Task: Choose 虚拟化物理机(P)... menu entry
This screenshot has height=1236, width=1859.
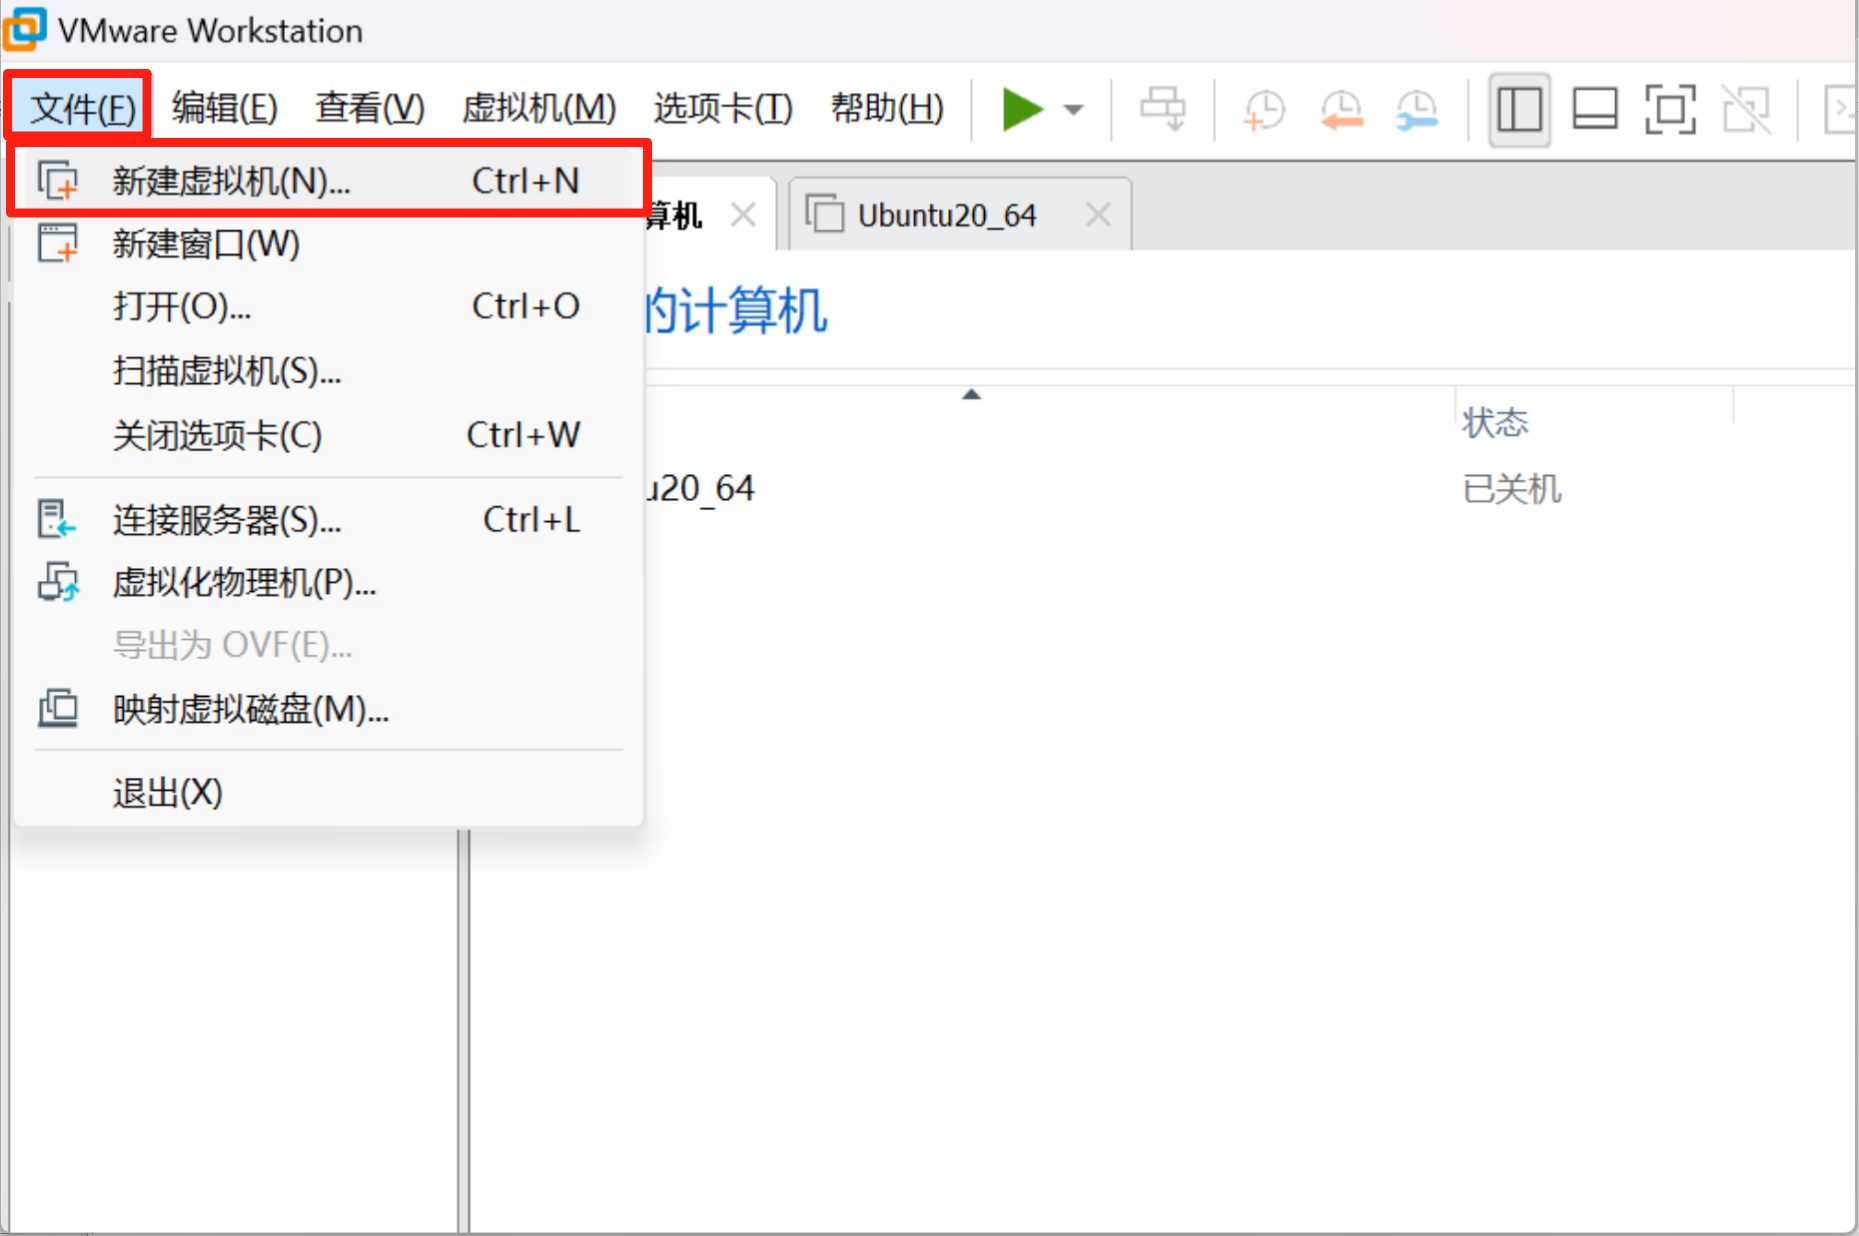Action: coord(329,582)
